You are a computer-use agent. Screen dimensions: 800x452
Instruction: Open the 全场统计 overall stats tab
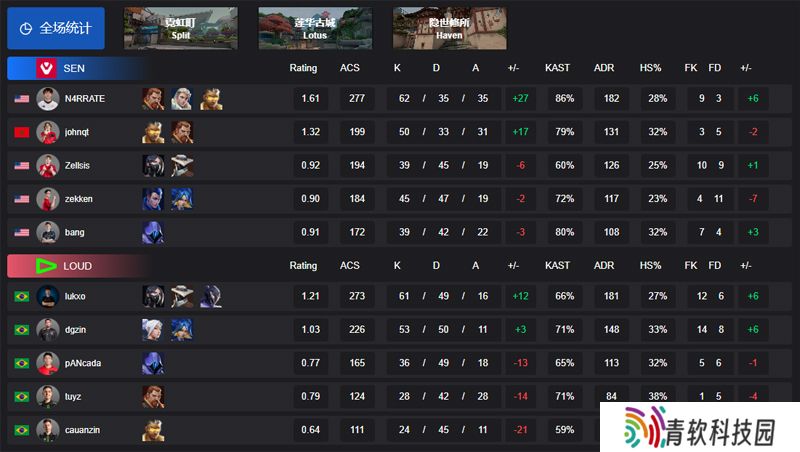click(56, 28)
